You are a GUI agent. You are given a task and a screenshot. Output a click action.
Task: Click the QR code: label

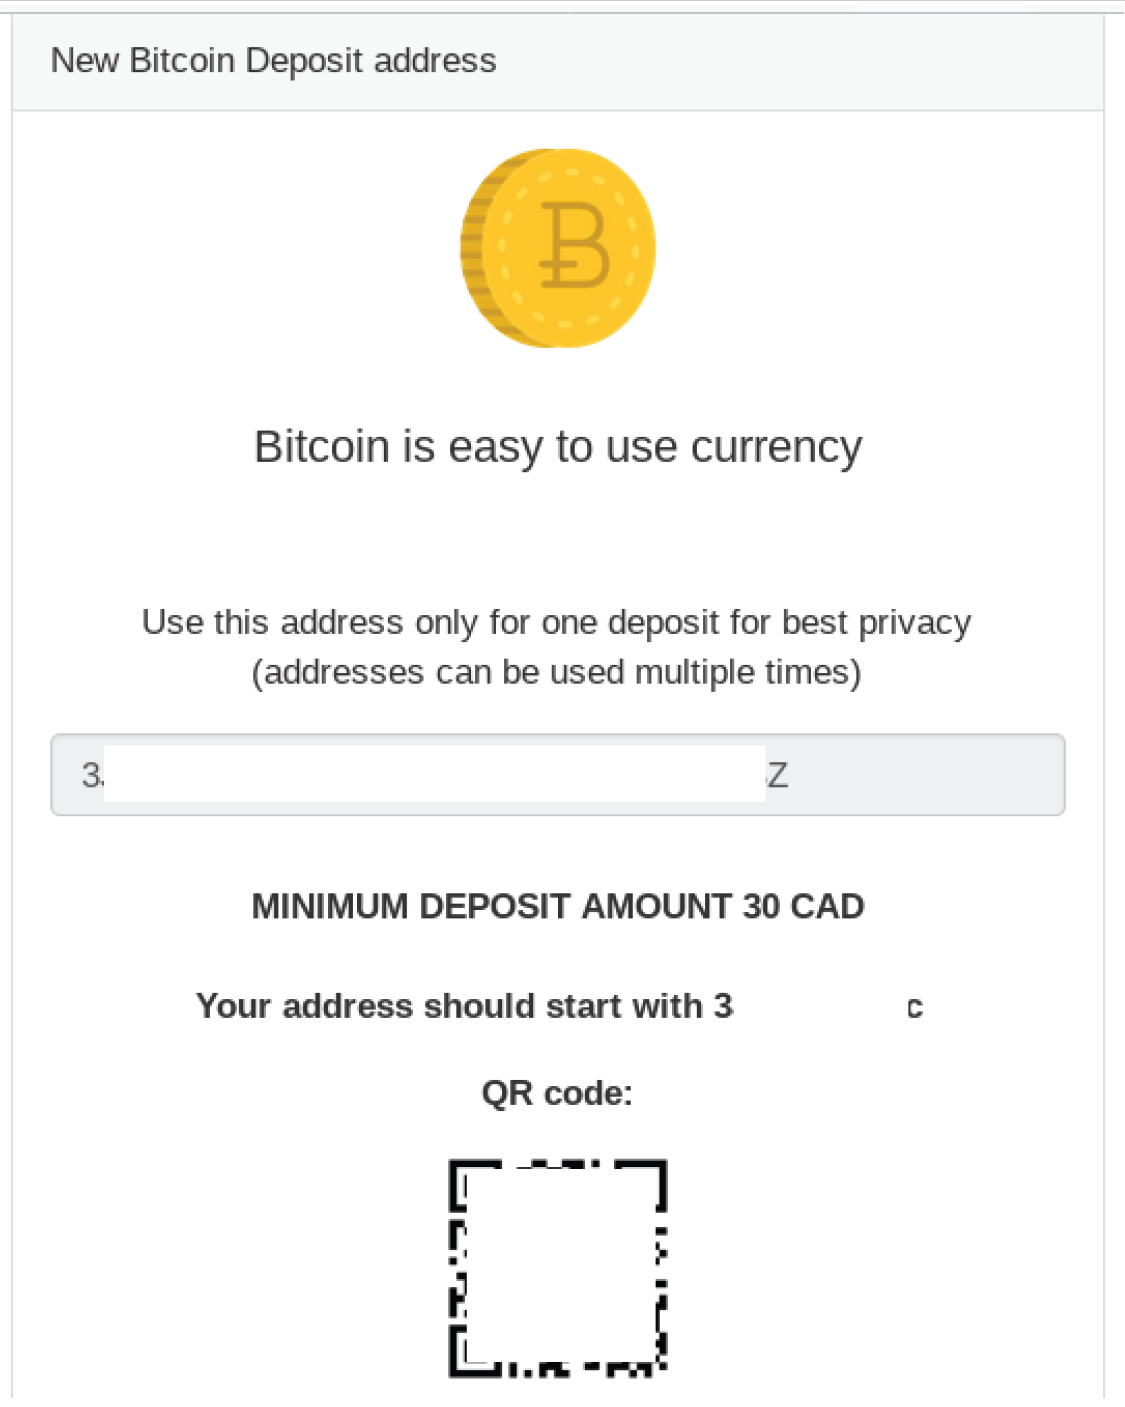(557, 1093)
